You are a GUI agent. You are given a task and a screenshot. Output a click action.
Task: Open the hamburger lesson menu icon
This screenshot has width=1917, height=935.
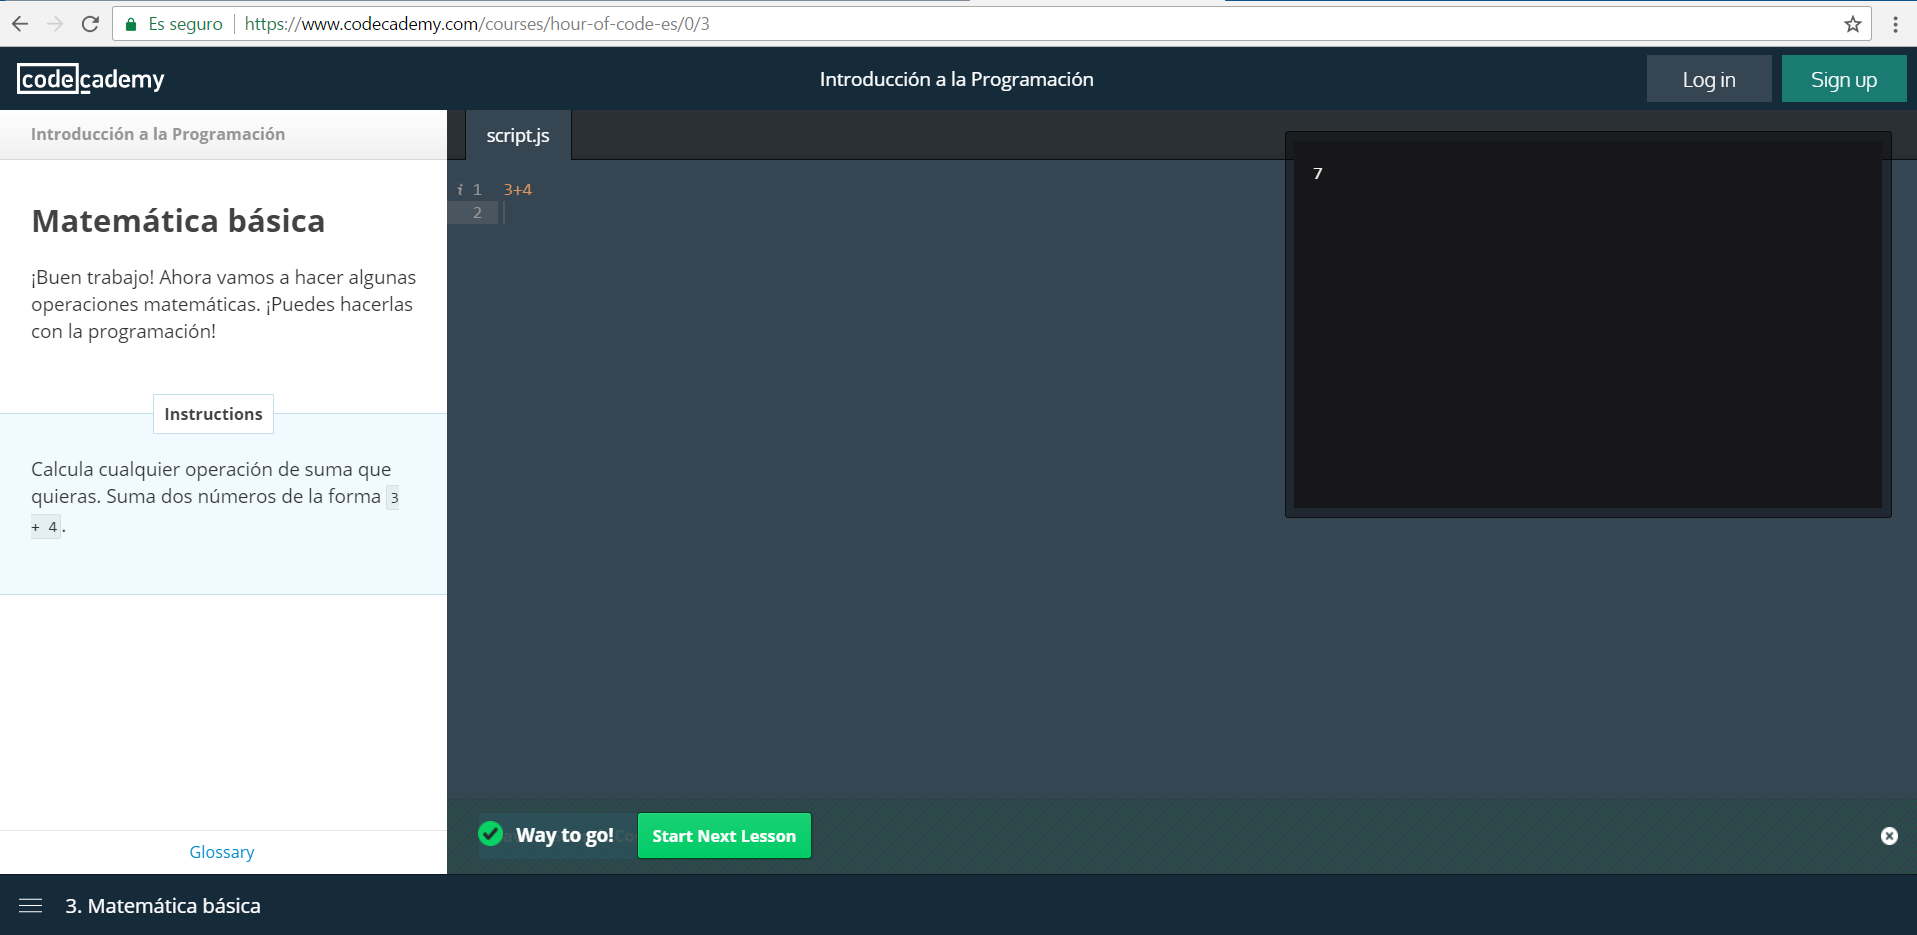tap(31, 906)
